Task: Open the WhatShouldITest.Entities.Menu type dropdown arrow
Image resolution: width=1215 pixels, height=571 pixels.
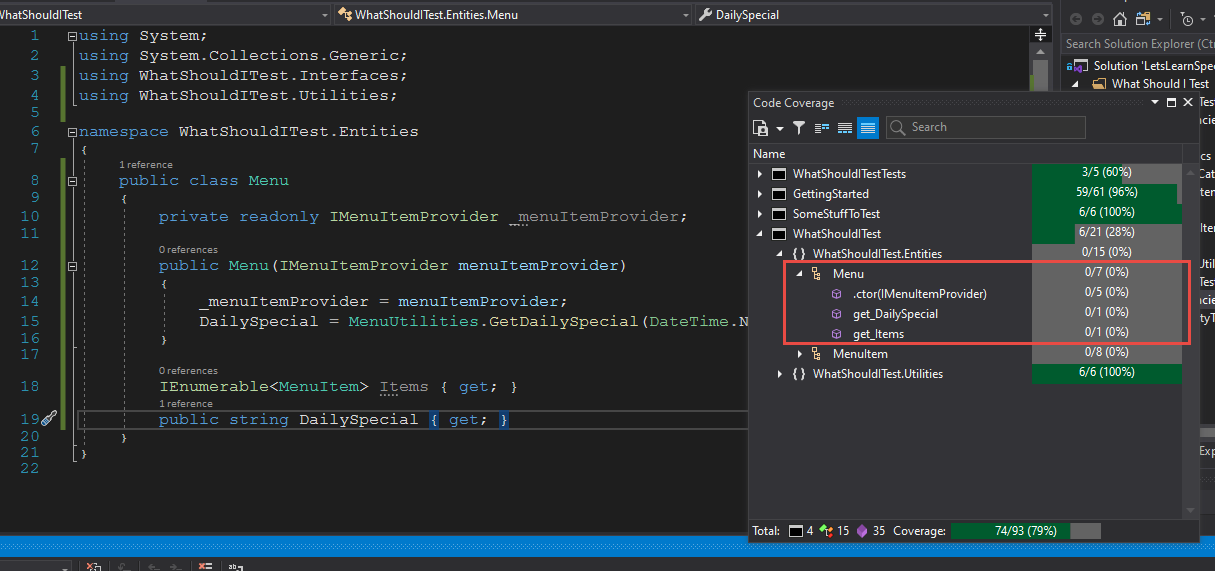Action: 685,15
